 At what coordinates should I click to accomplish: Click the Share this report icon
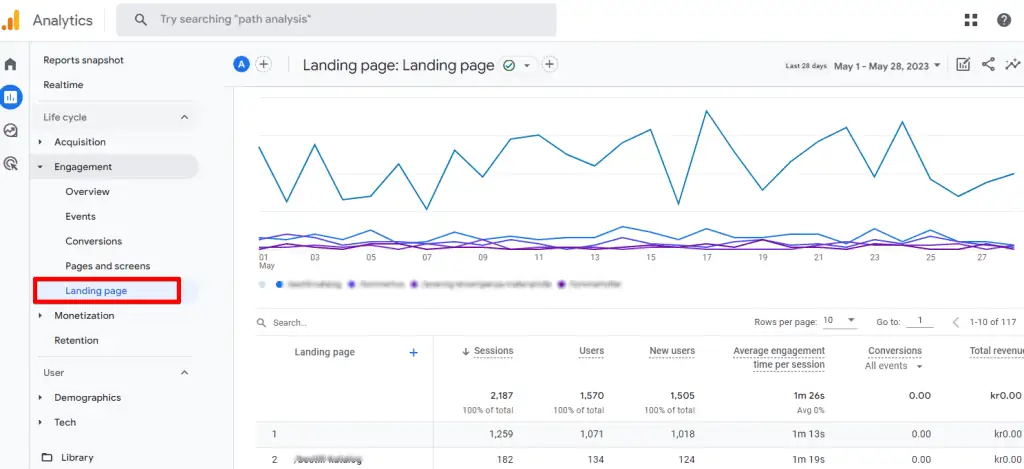[x=988, y=64]
